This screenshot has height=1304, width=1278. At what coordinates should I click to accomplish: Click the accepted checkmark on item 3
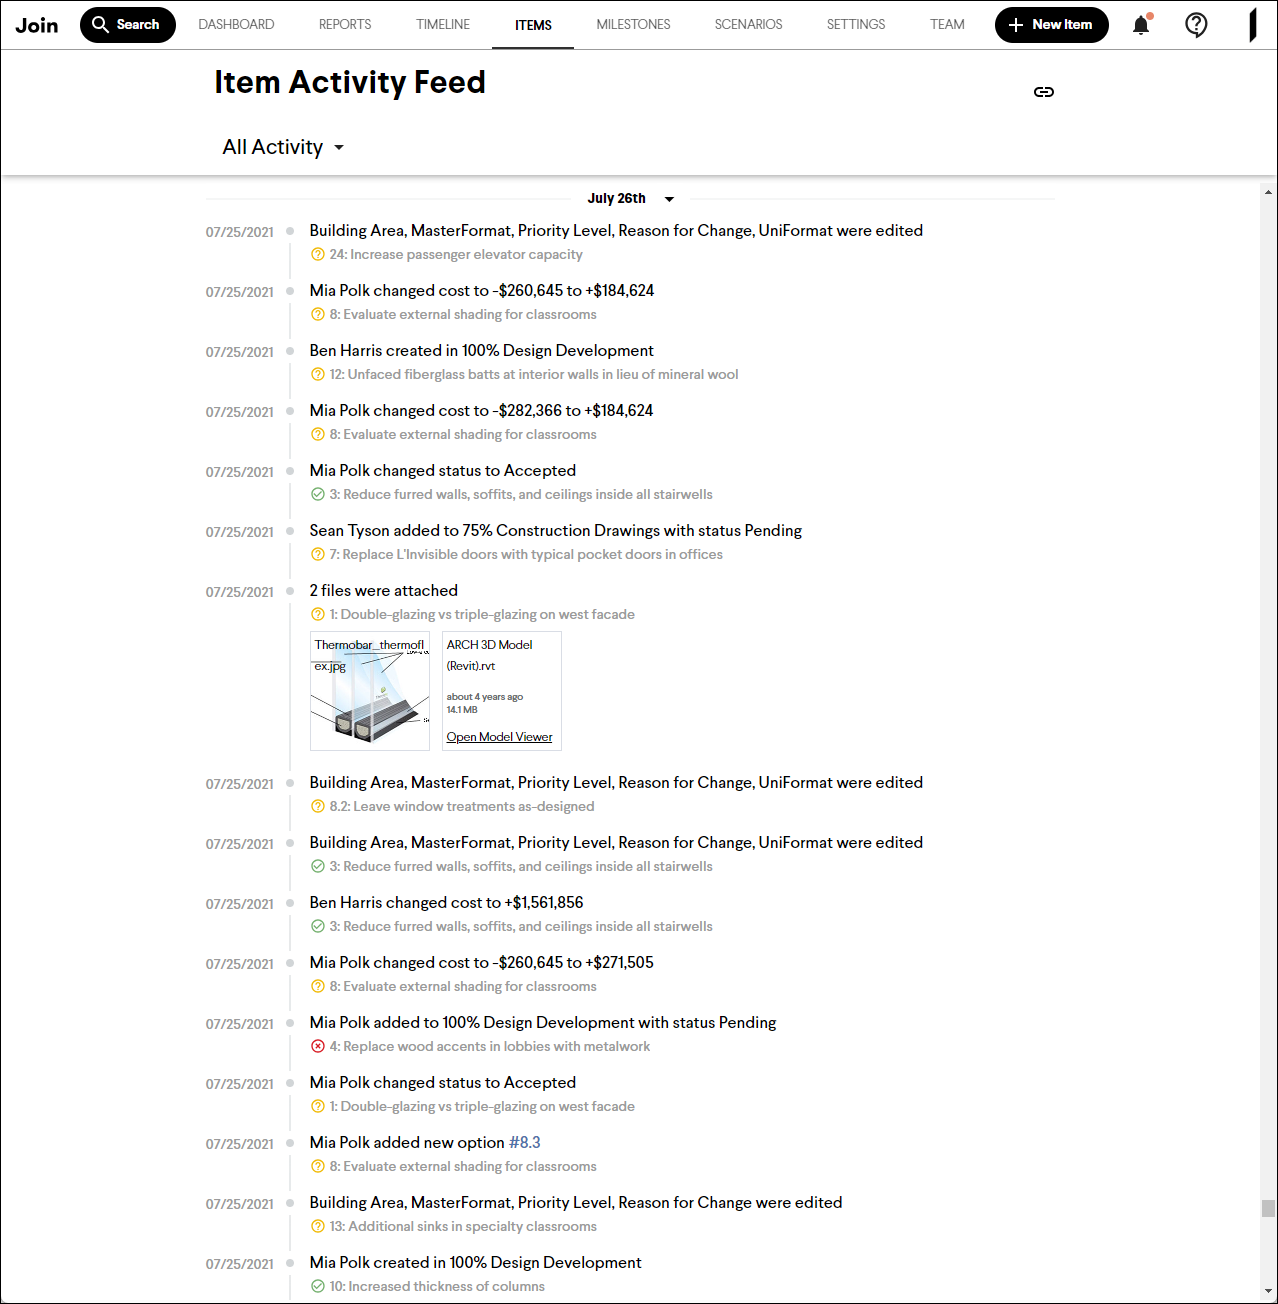(316, 494)
